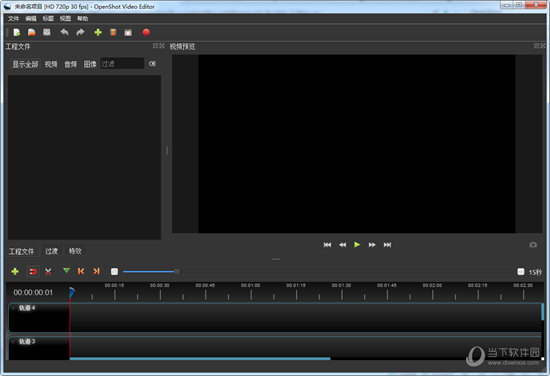Open the 编辑 menu
The image size is (550, 376).
pos(31,18)
